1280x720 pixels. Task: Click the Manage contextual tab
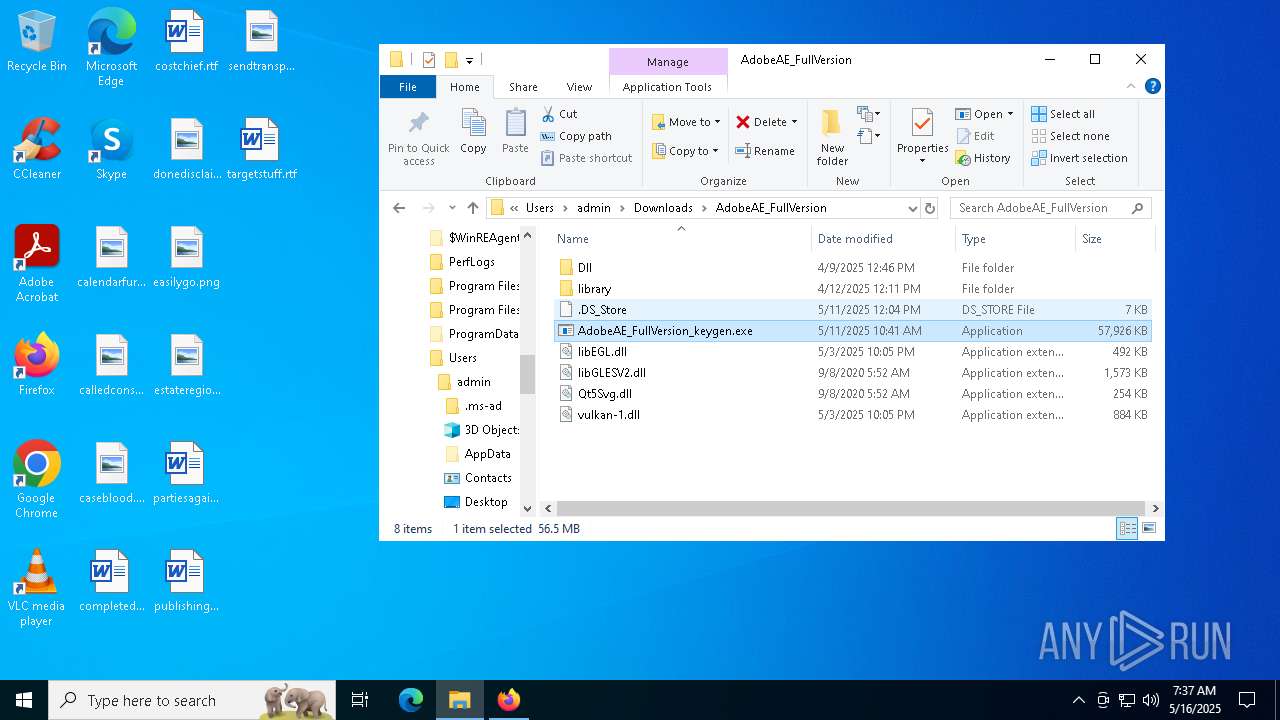click(x=667, y=62)
